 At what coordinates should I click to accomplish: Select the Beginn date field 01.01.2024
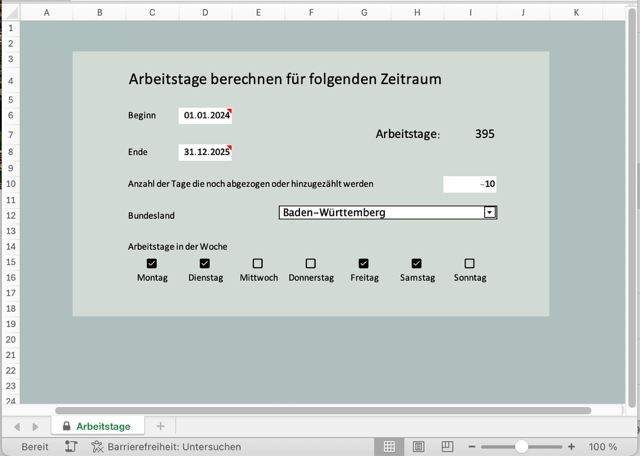(205, 116)
